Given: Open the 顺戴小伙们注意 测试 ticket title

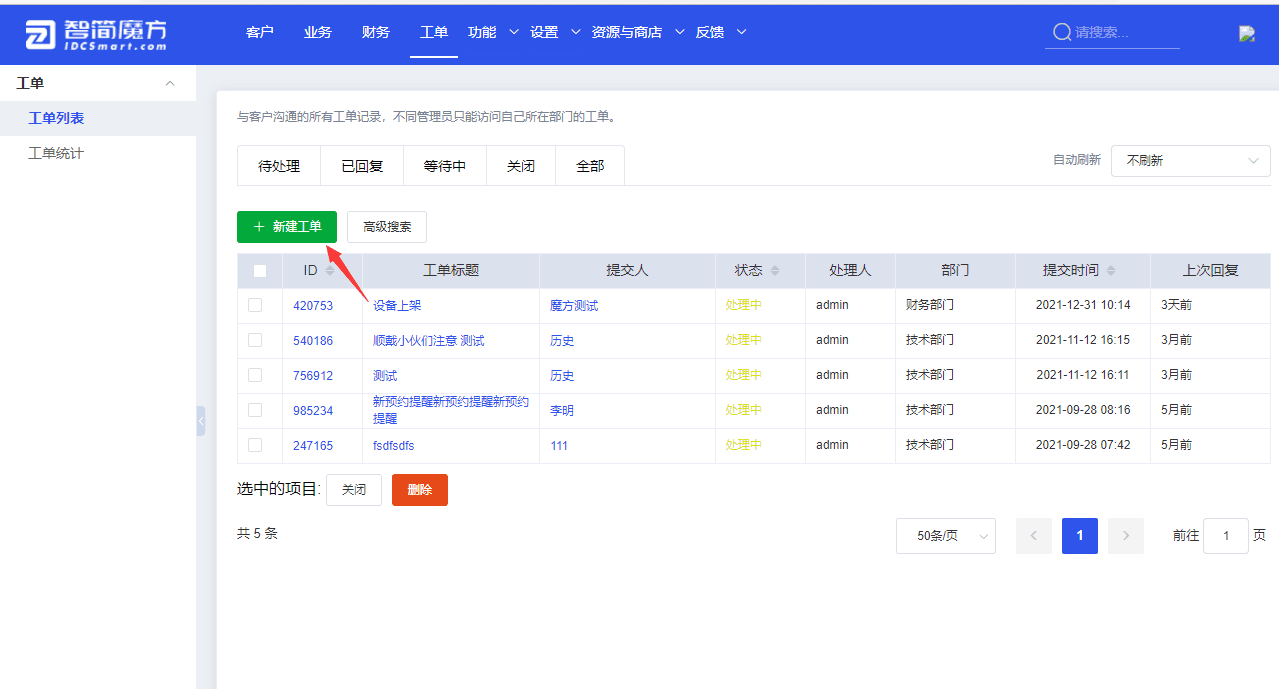Looking at the screenshot, I should 429,341.
